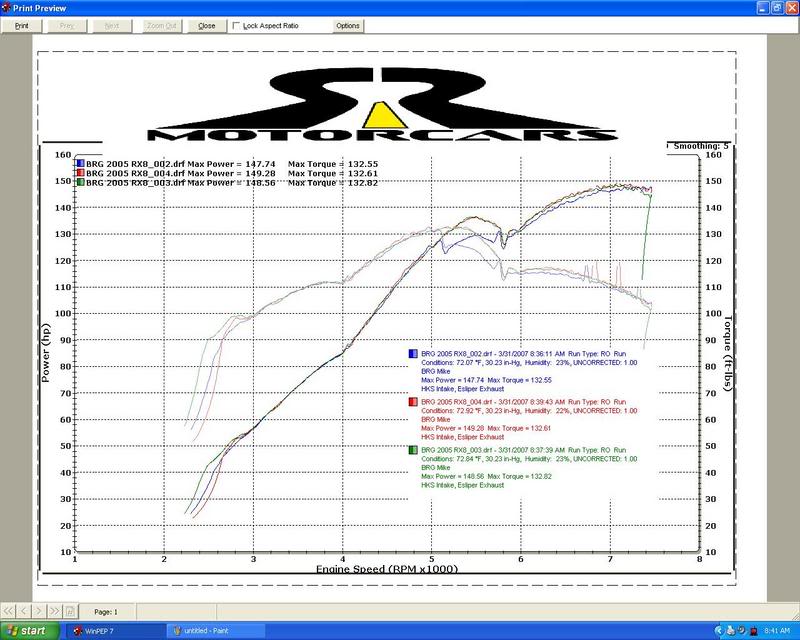Click the Power (hp) axis label

click(x=45, y=353)
